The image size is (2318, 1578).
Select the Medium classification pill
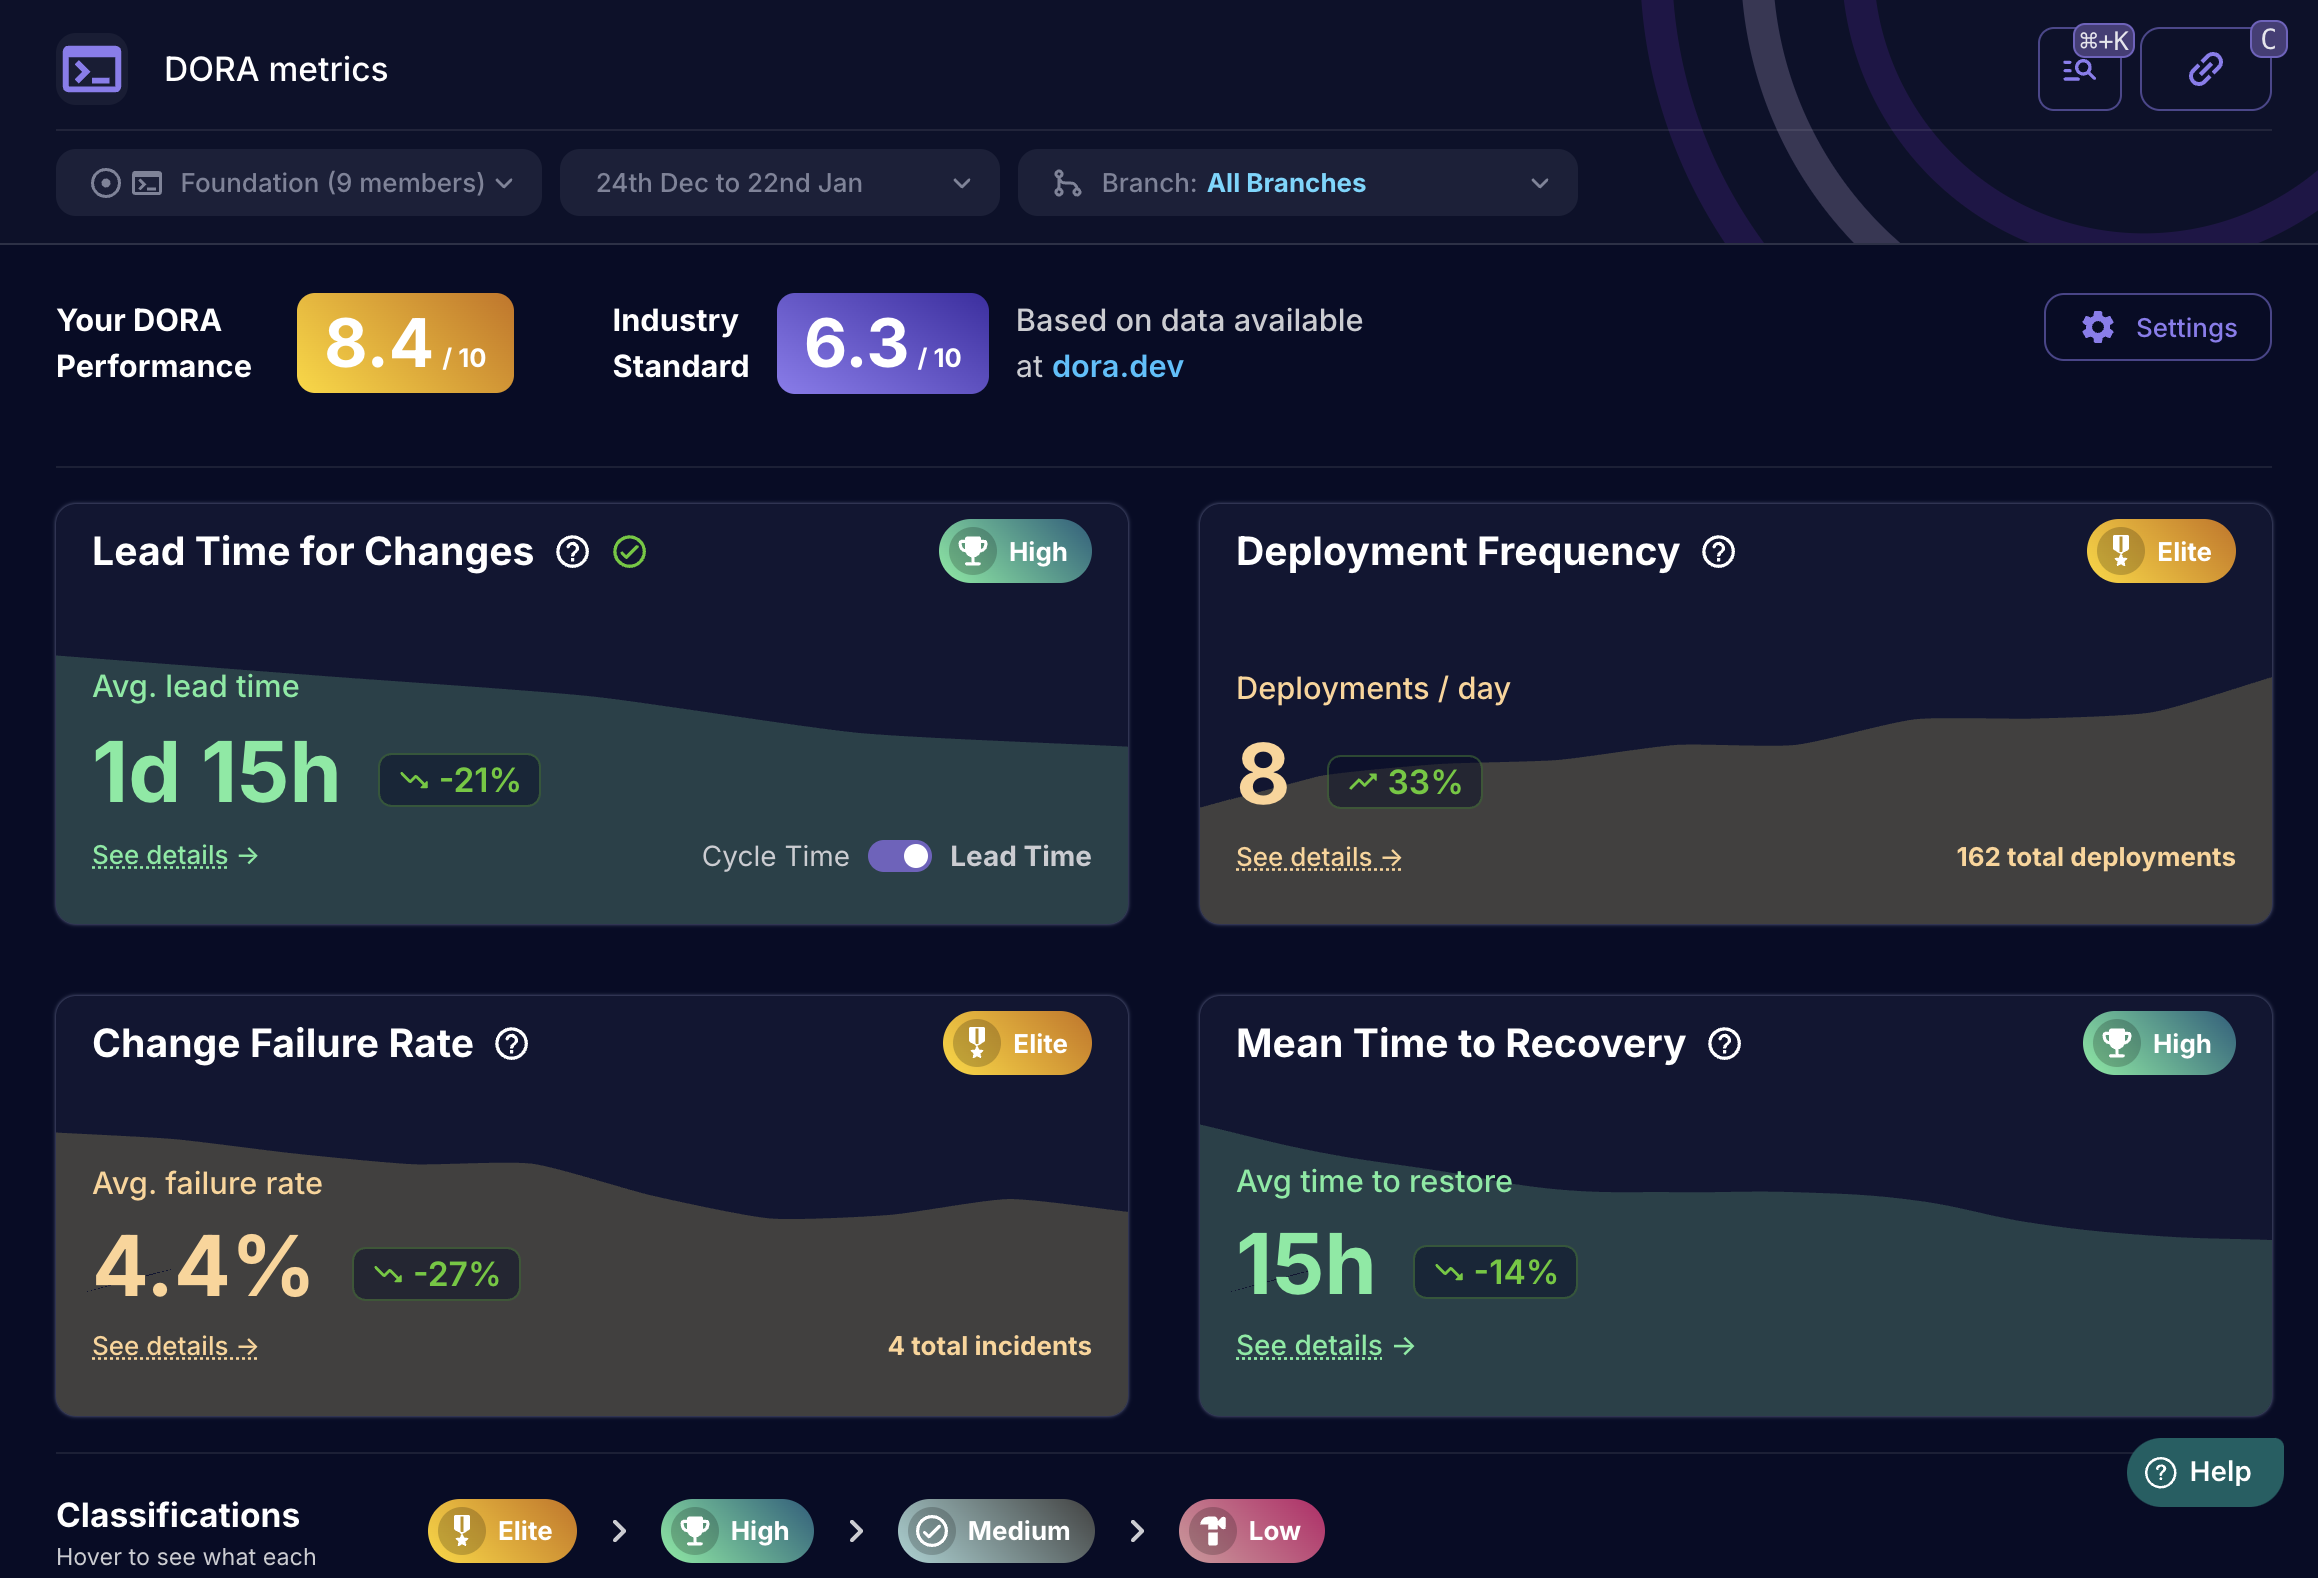[996, 1530]
